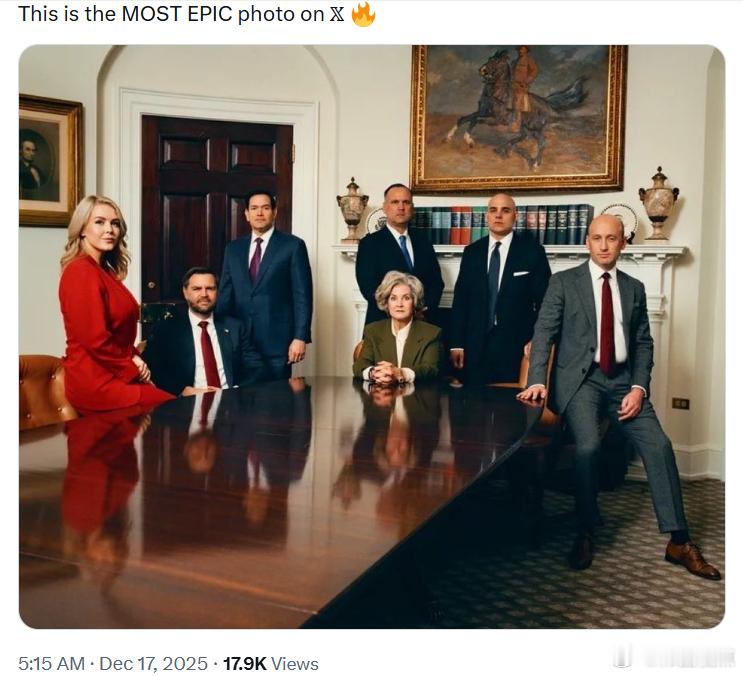
Task: Open the 5:15 AM timestamp link
Action: [x=51, y=663]
